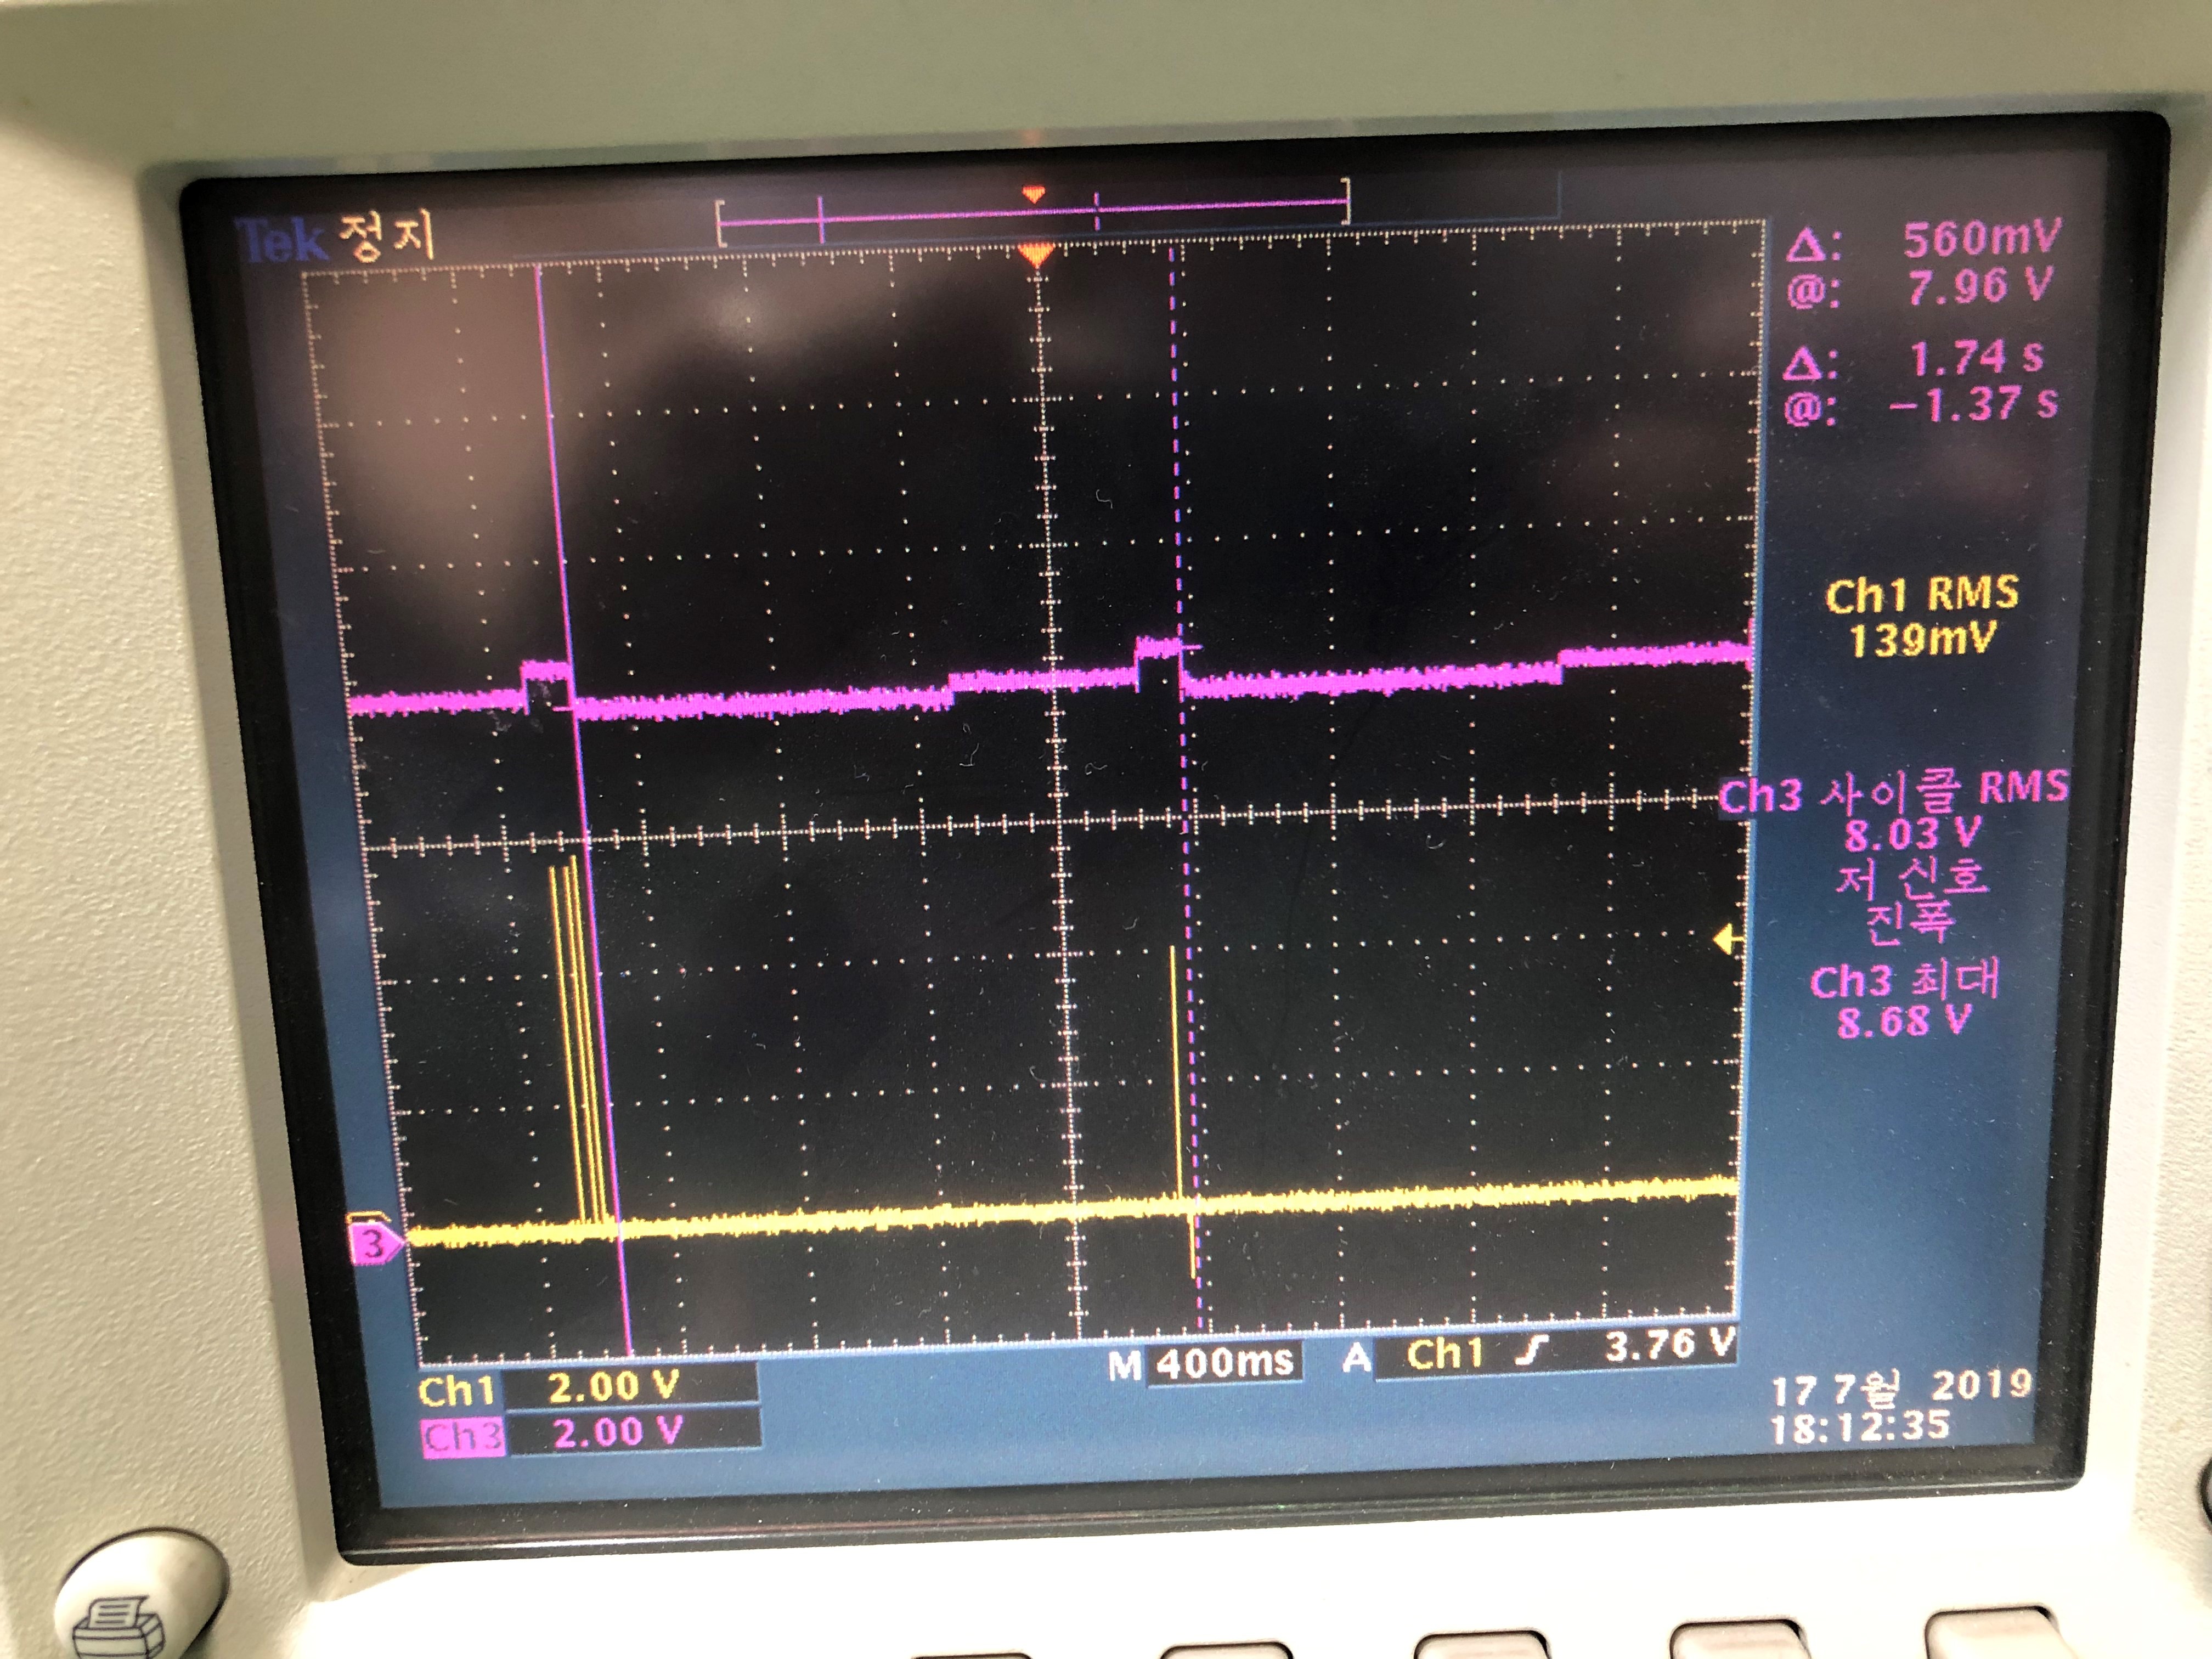Viewport: 2212px width, 1659px height.
Task: Click the yellow trigger level arrow
Action: (1727, 941)
